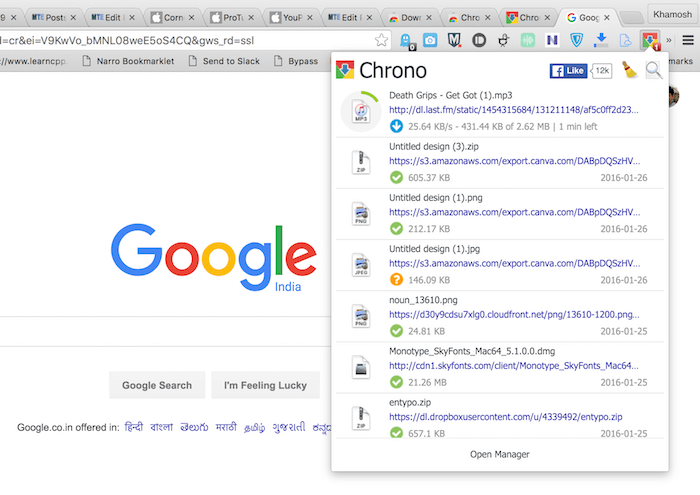The width and height of the screenshot is (700, 495).
Task: Click the download speed 25.64 KB/s status text
Action: click(502, 127)
